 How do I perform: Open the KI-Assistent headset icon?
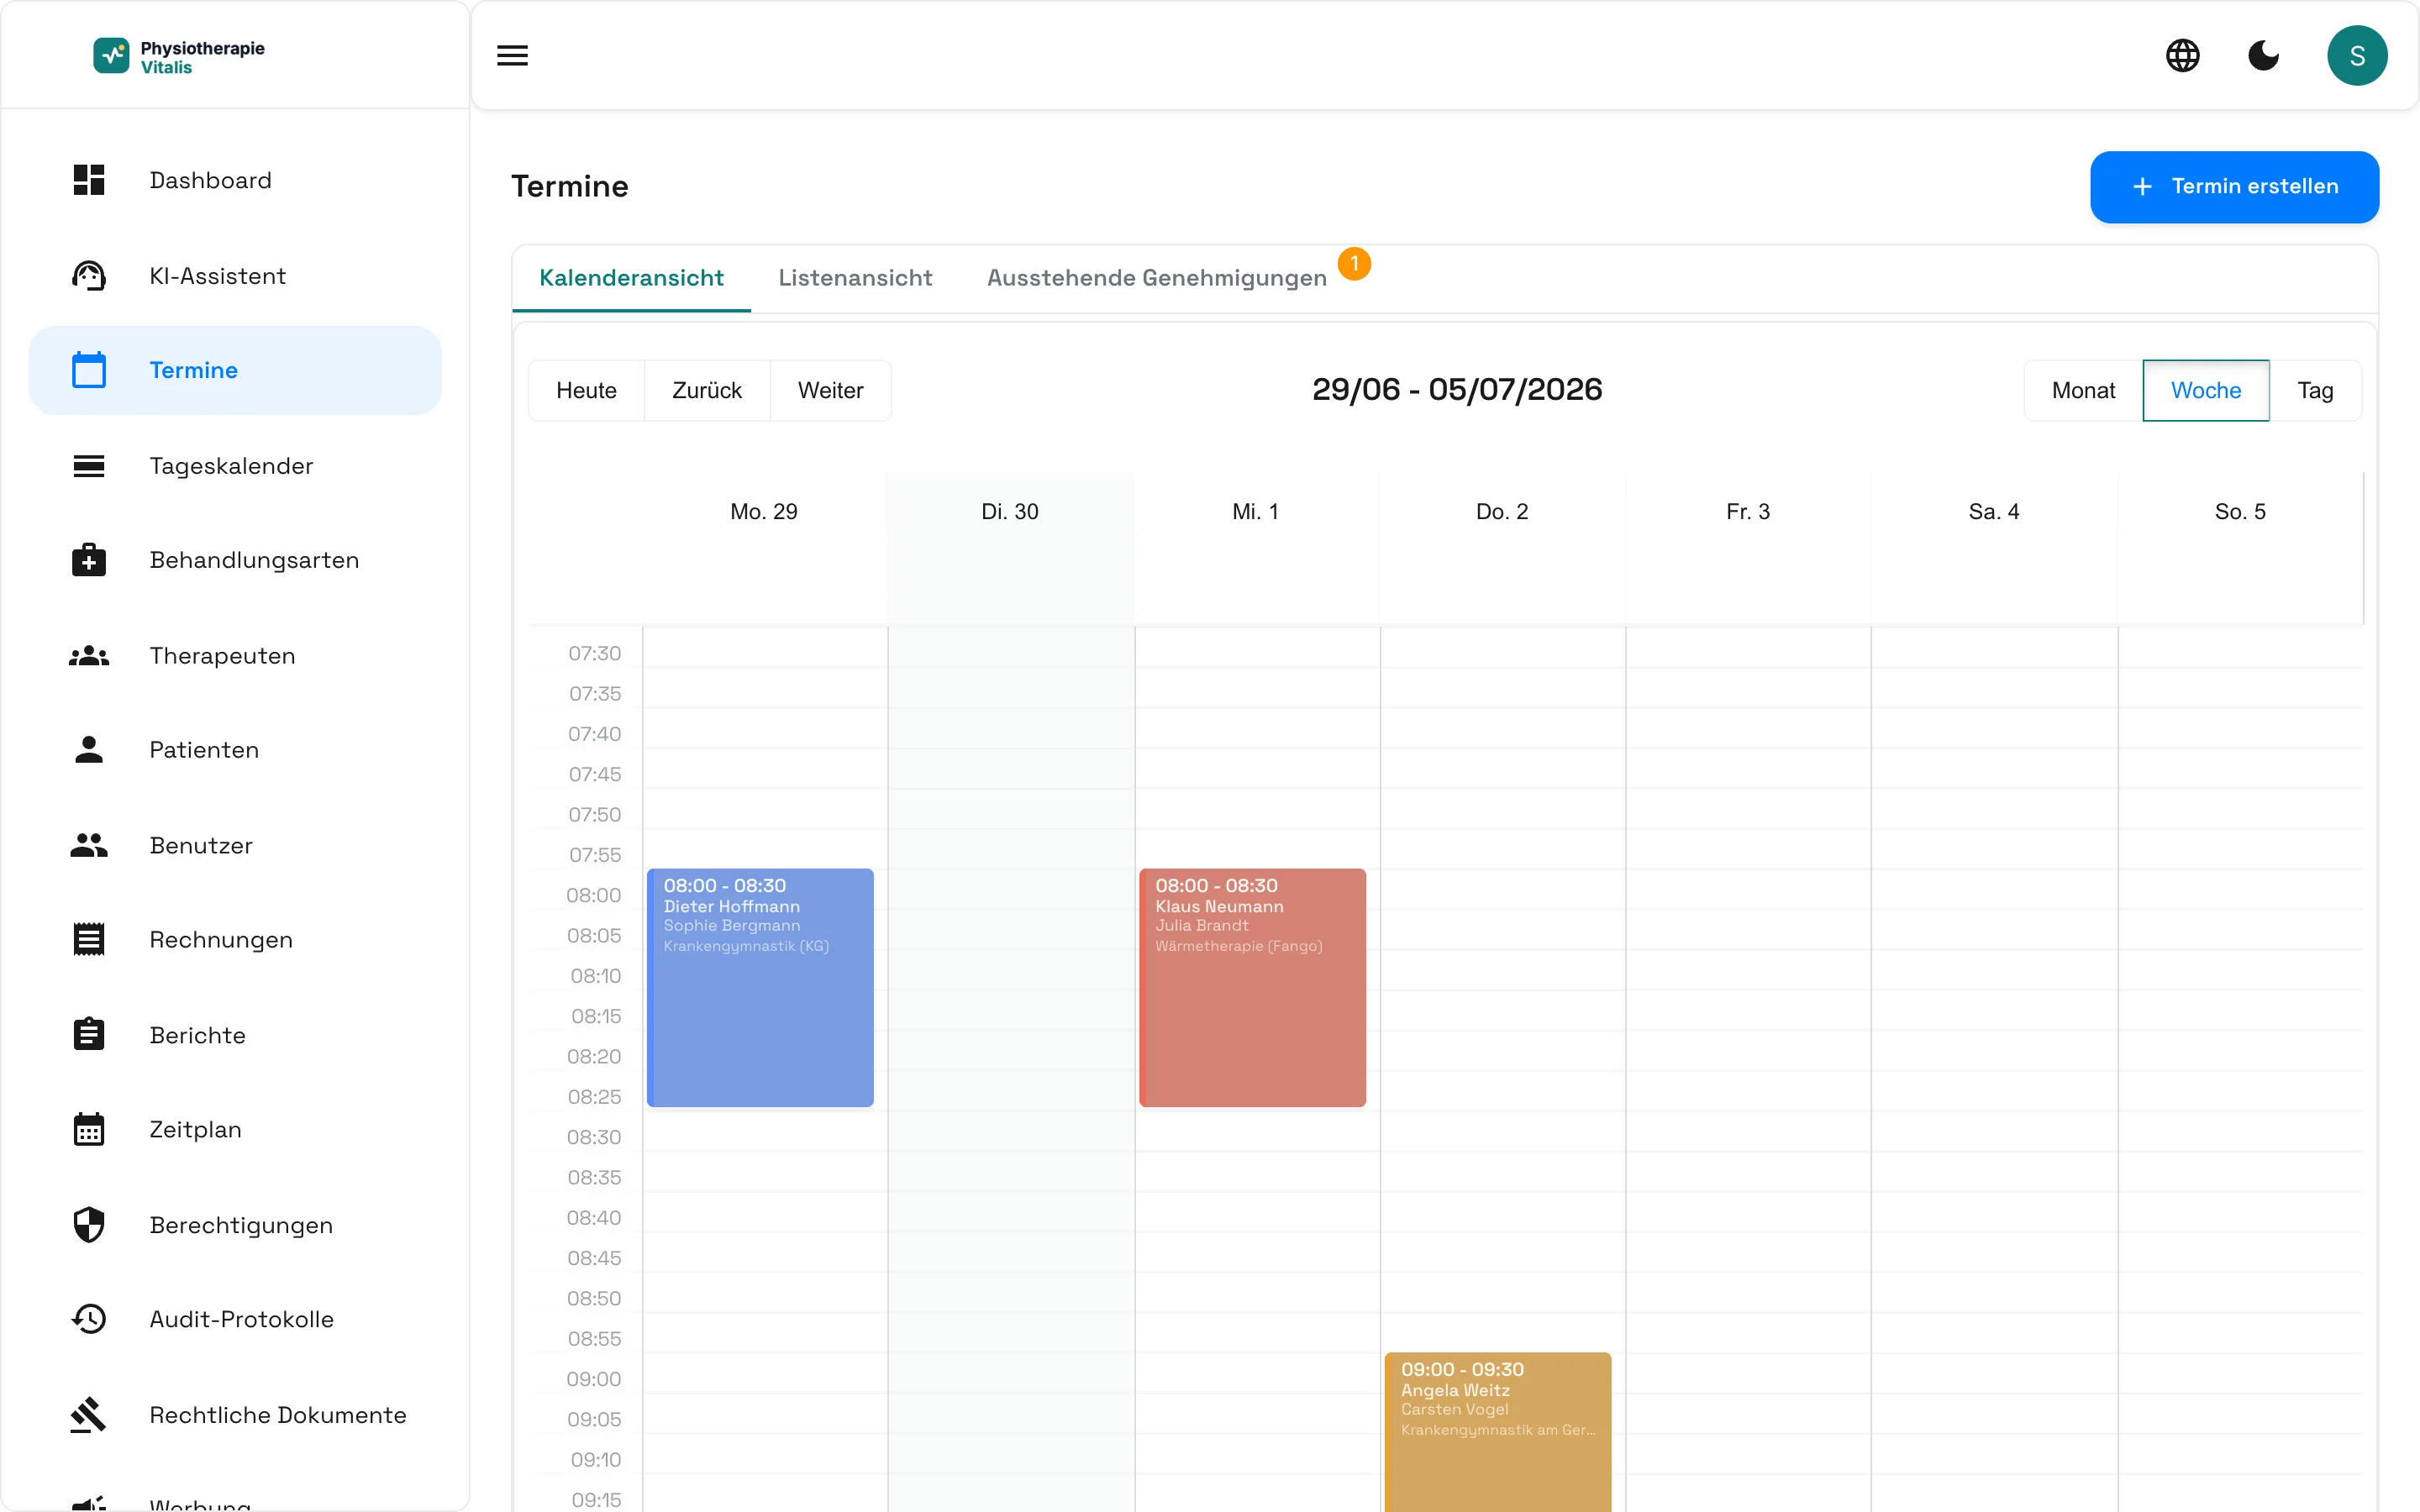pos(89,275)
